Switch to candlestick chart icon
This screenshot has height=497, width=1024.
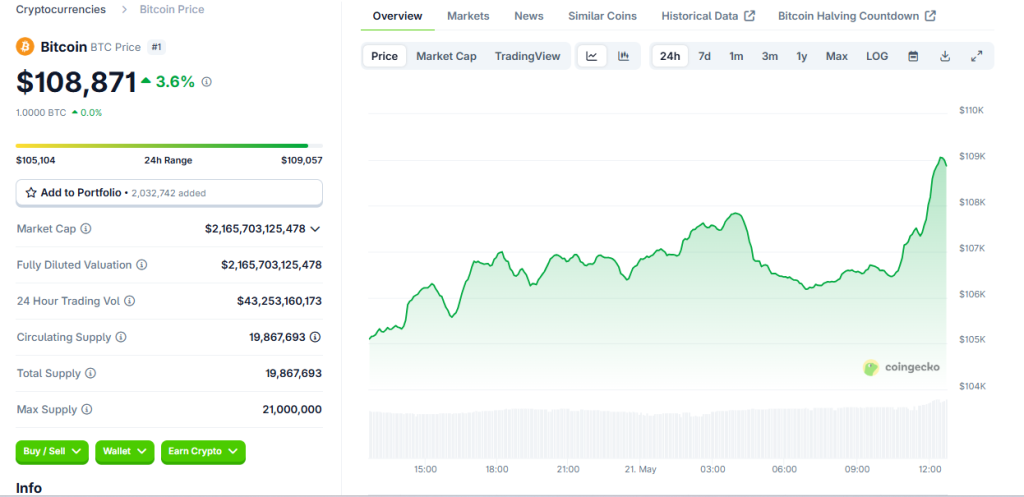[623, 56]
